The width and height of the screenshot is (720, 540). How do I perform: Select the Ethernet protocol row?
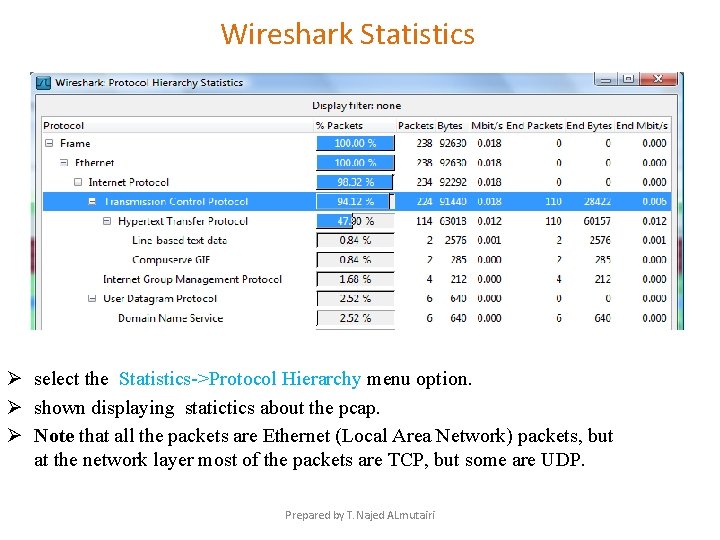(357, 163)
